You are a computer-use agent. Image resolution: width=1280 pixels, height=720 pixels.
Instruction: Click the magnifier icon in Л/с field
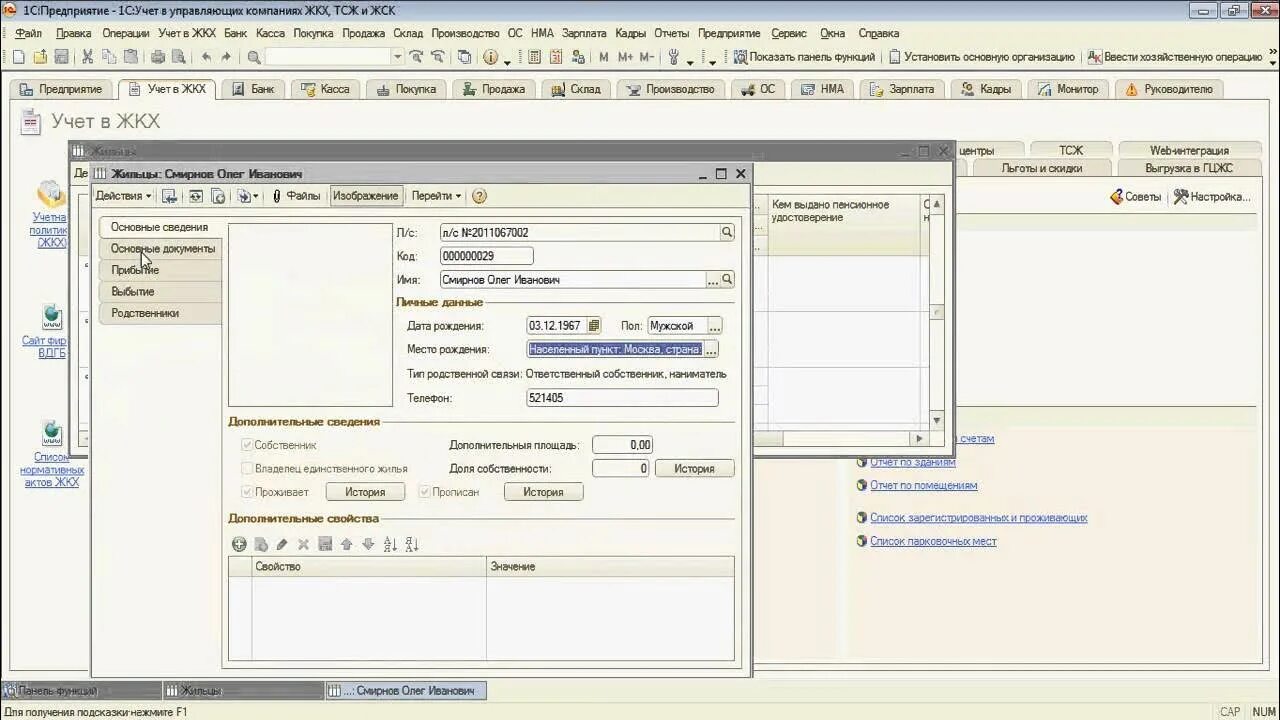pyautogui.click(x=727, y=232)
